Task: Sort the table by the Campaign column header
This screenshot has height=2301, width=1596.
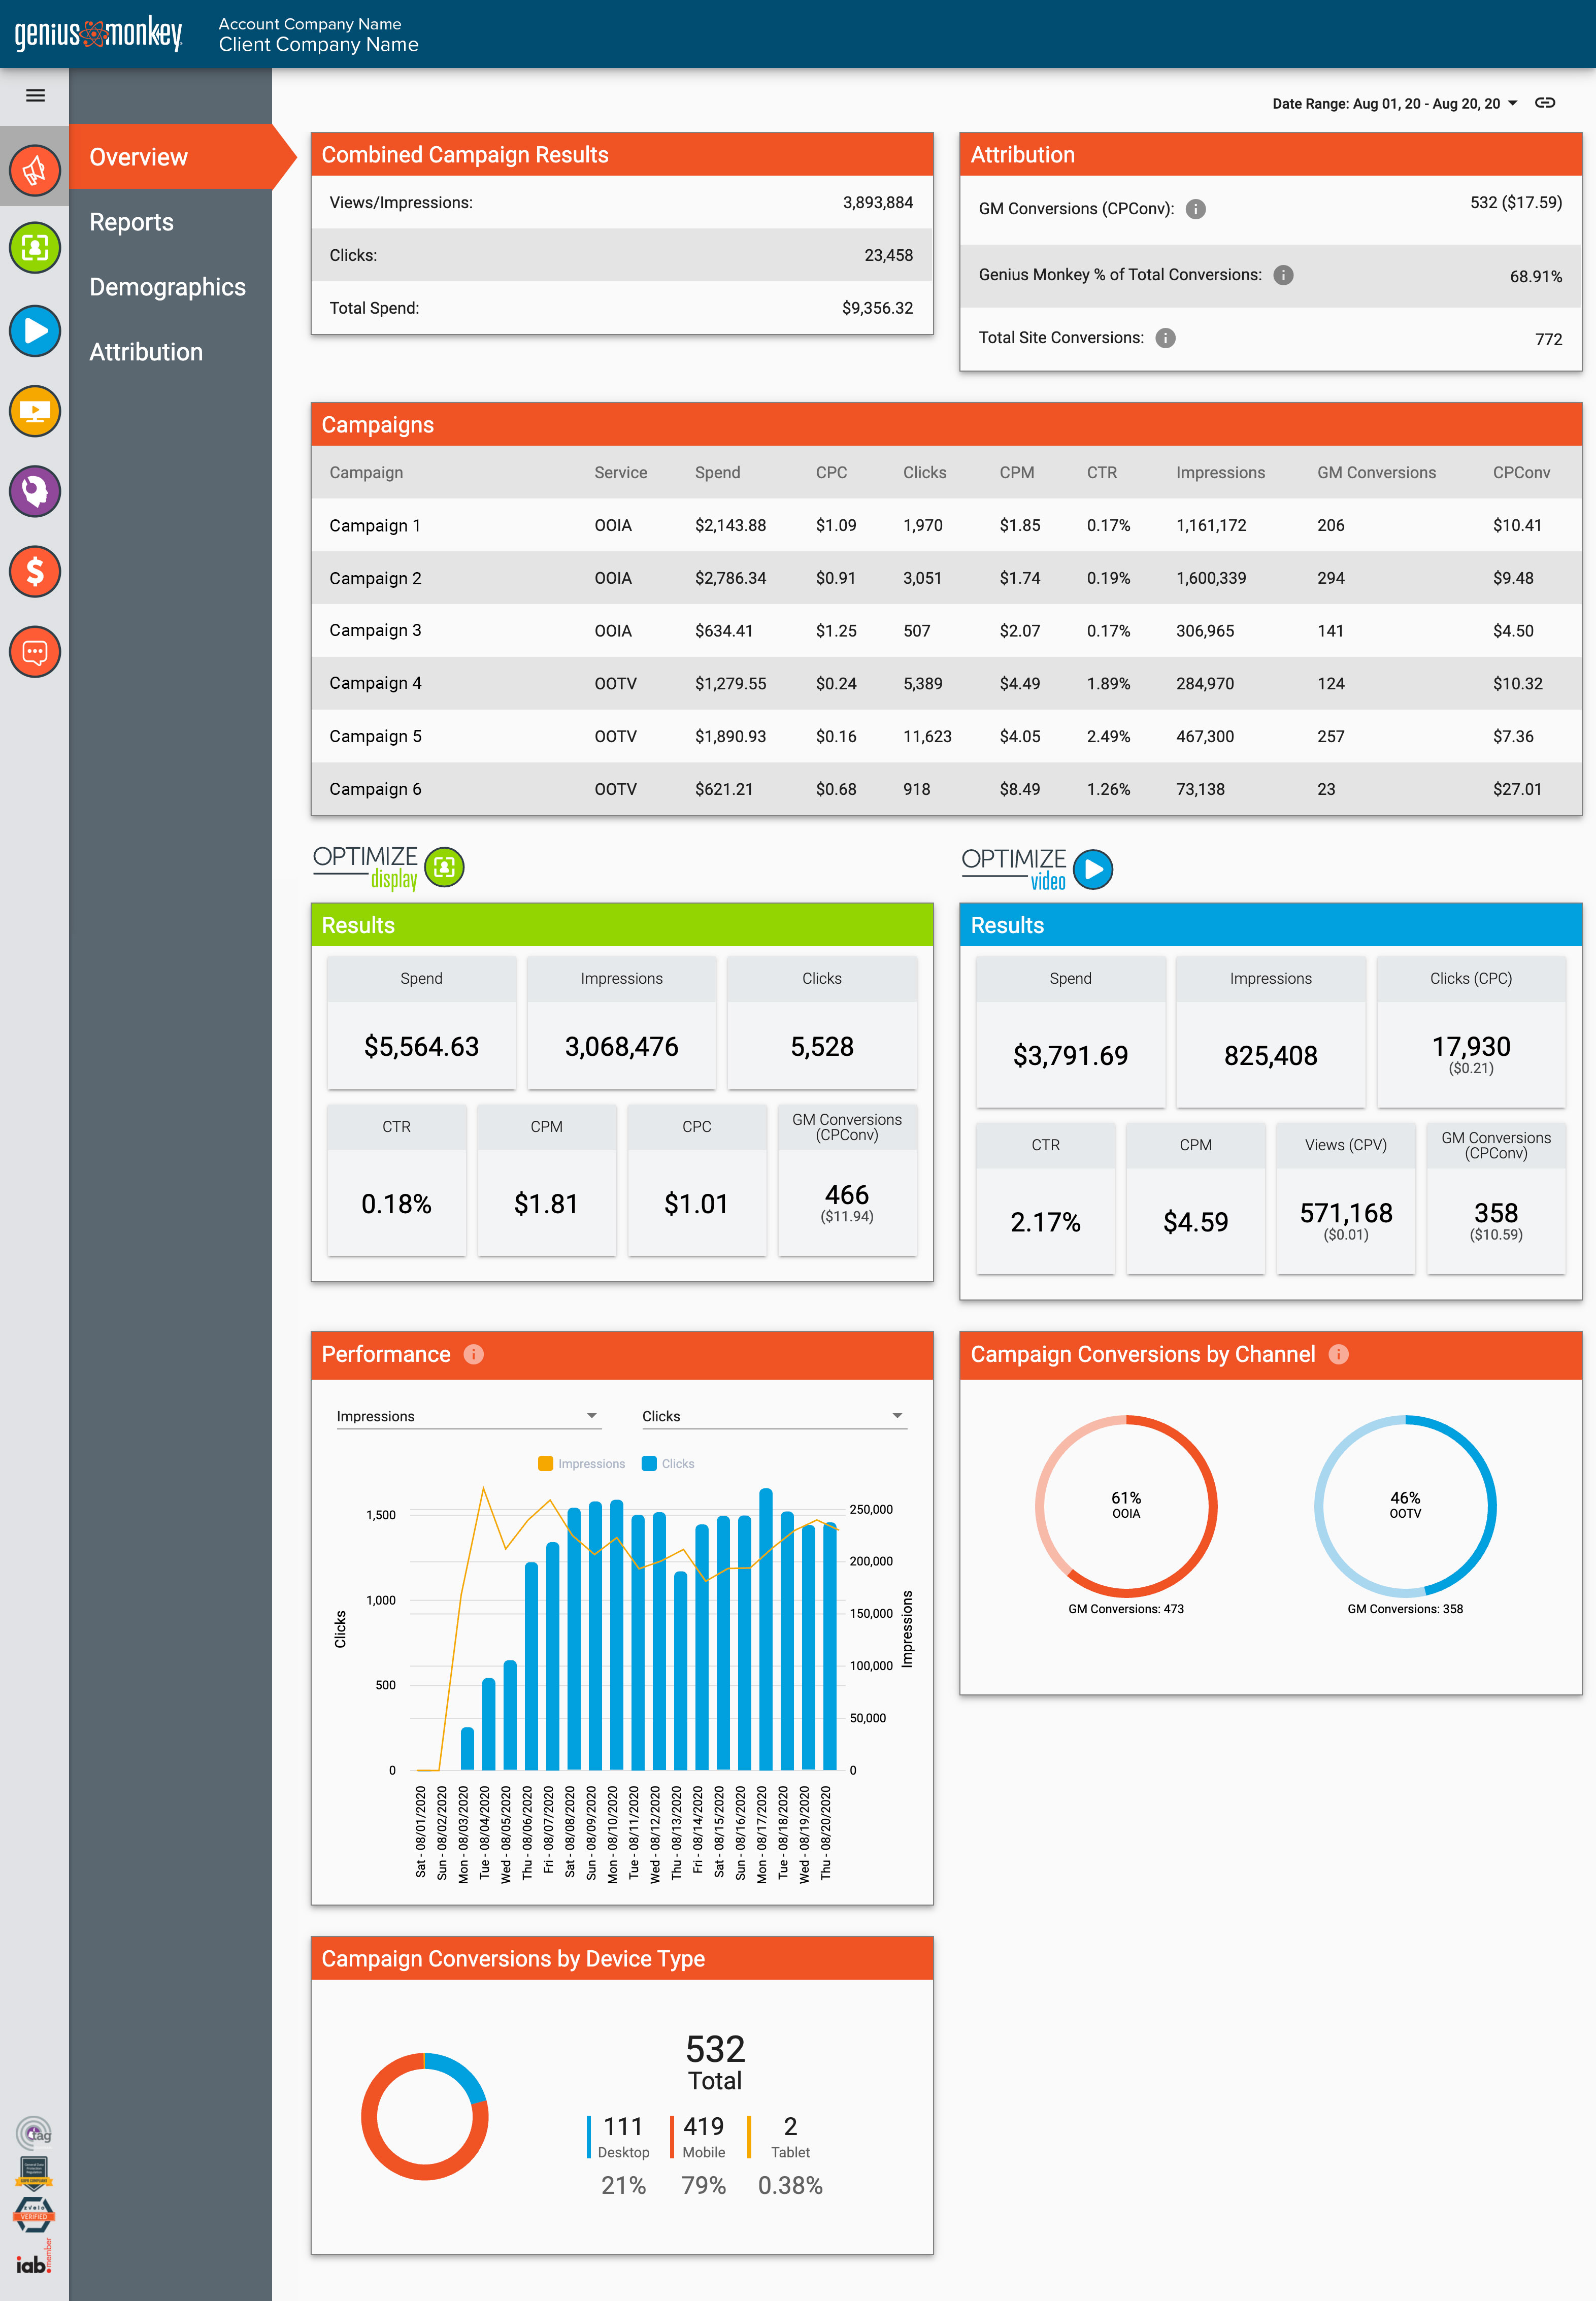Action: point(366,473)
